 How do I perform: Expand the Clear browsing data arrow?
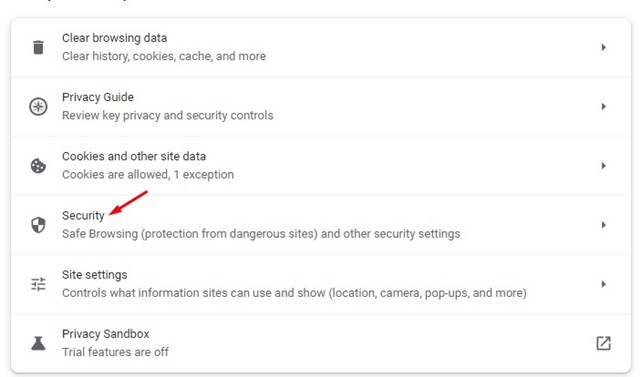(x=603, y=47)
